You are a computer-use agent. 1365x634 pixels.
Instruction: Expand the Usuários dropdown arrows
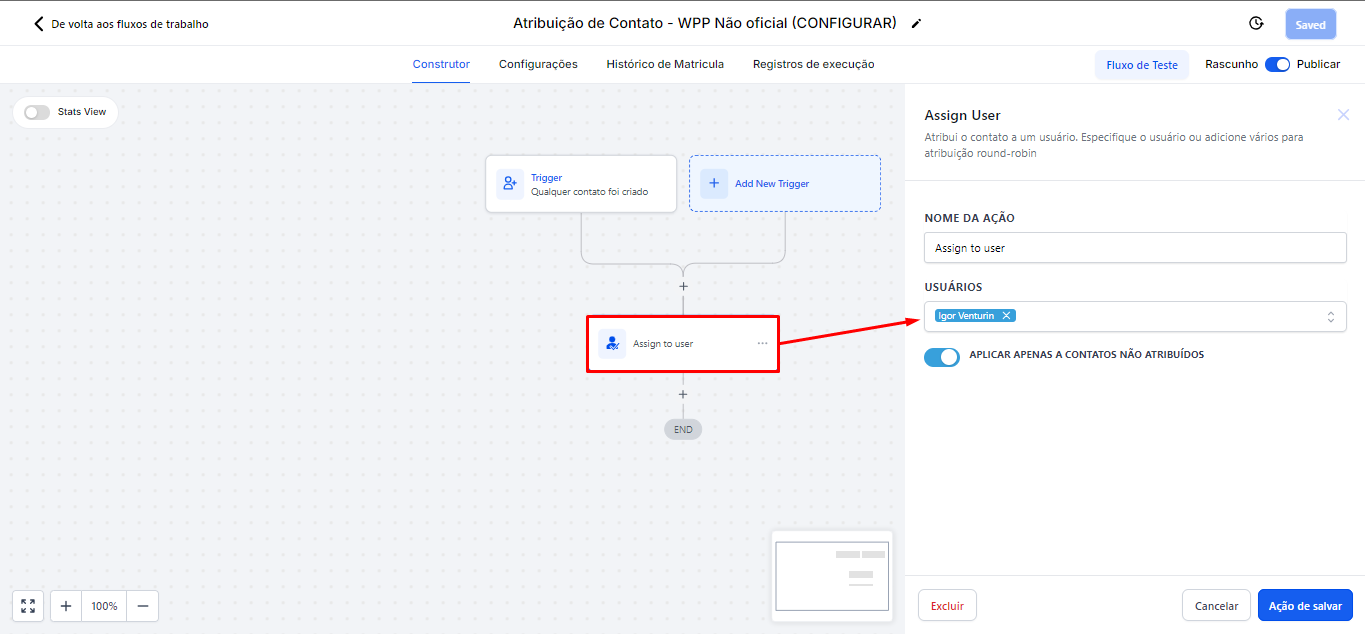[1330, 317]
